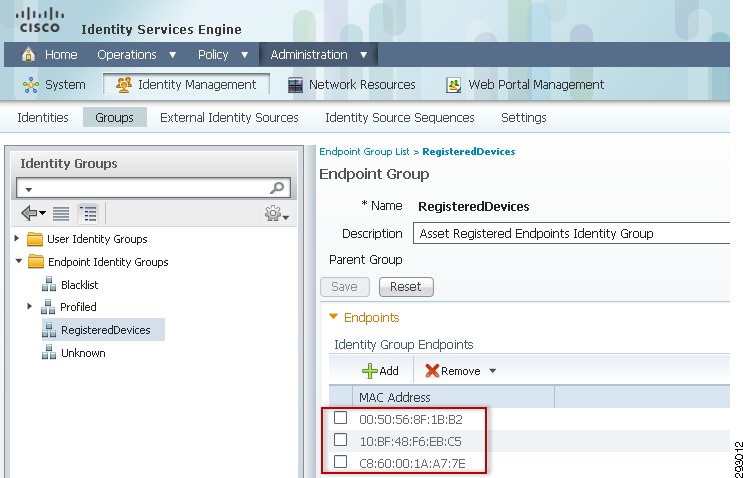Open the Operations menu

(127, 54)
